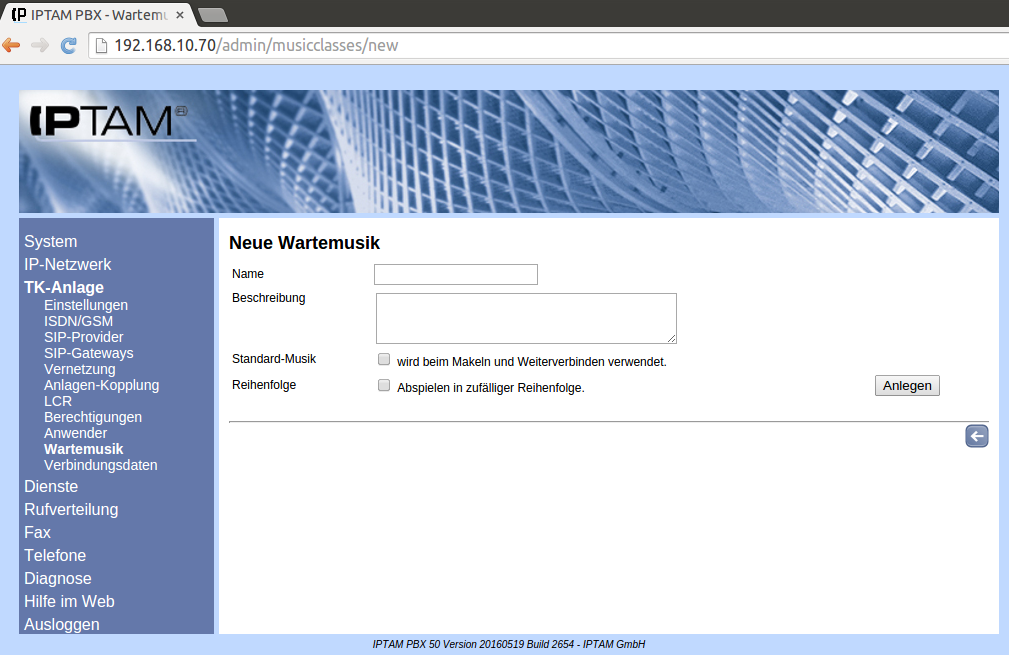Click the browser back arrow

[x=12, y=45]
